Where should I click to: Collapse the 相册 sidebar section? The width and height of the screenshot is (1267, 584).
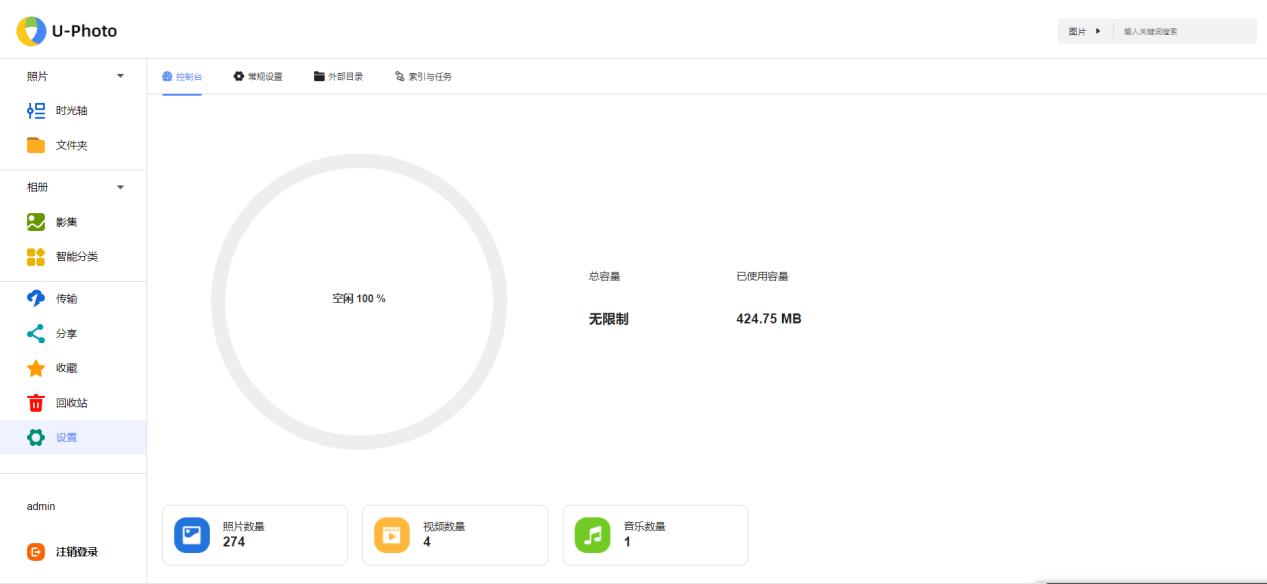pyautogui.click(x=121, y=187)
